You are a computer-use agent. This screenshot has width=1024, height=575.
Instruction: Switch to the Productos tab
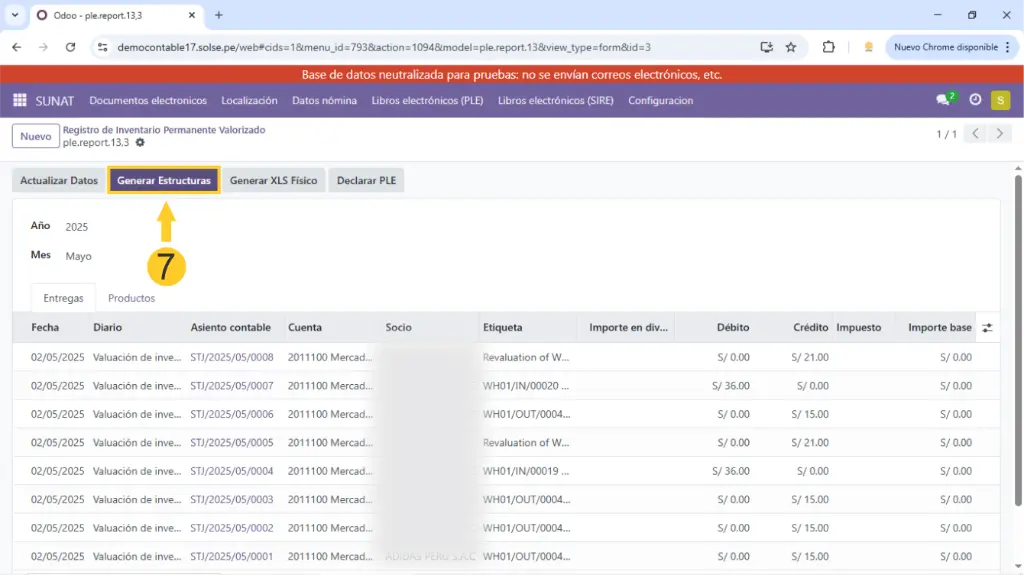131,298
